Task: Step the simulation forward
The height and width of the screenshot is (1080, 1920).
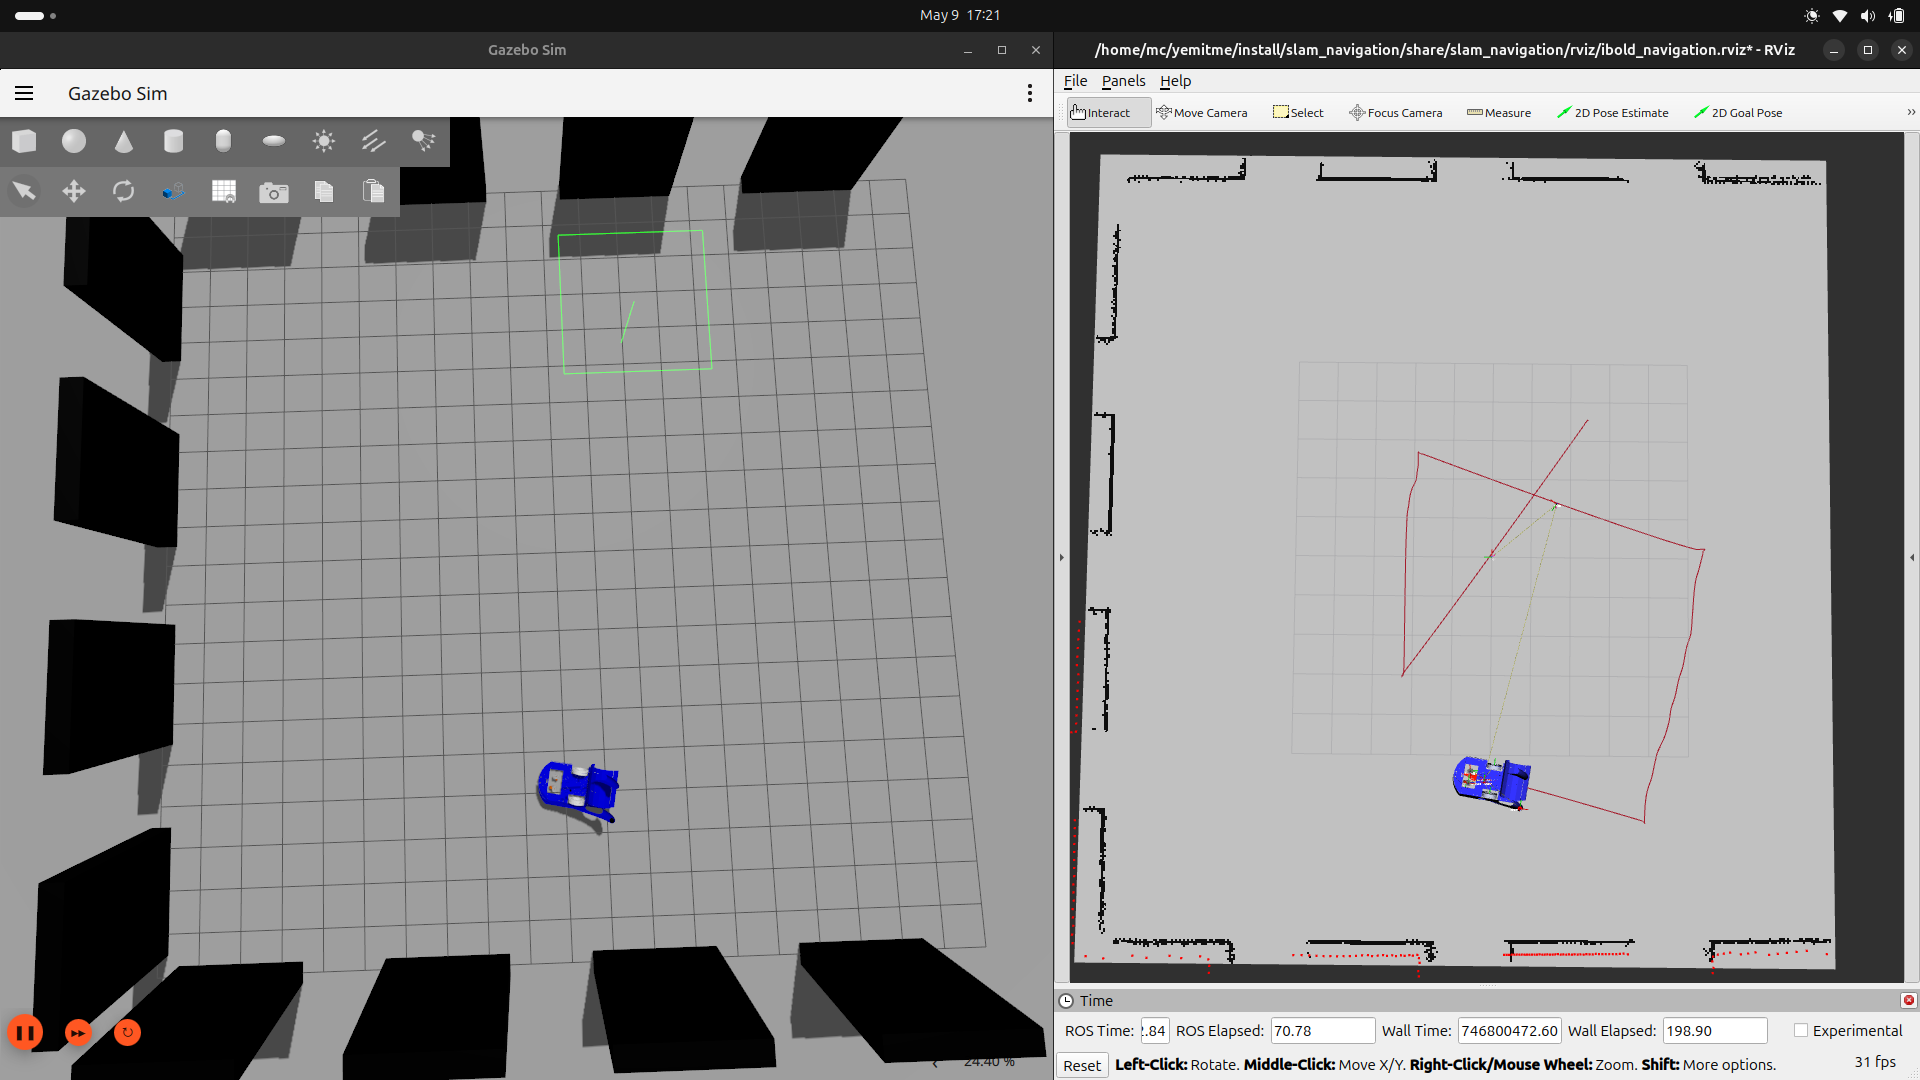Action: click(78, 1032)
